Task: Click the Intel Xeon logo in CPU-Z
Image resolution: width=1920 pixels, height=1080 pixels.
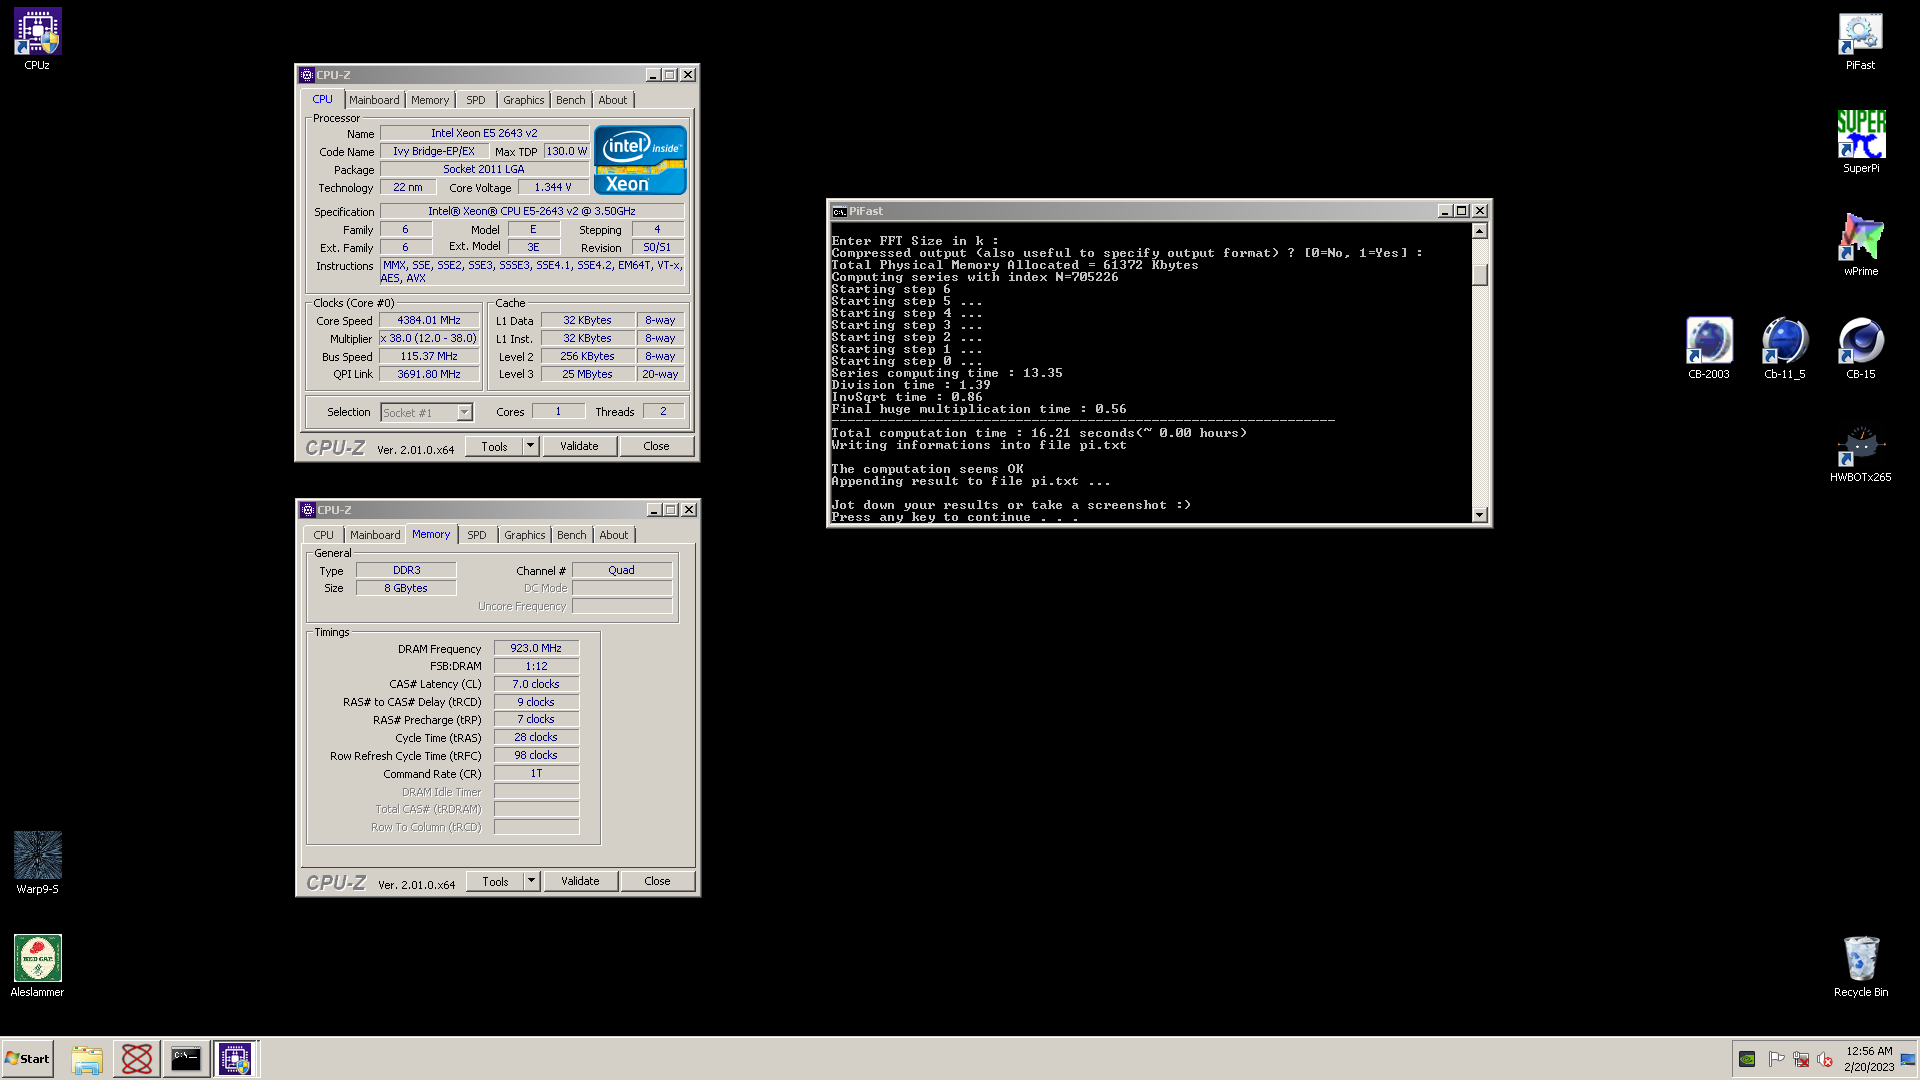Action: tap(640, 160)
